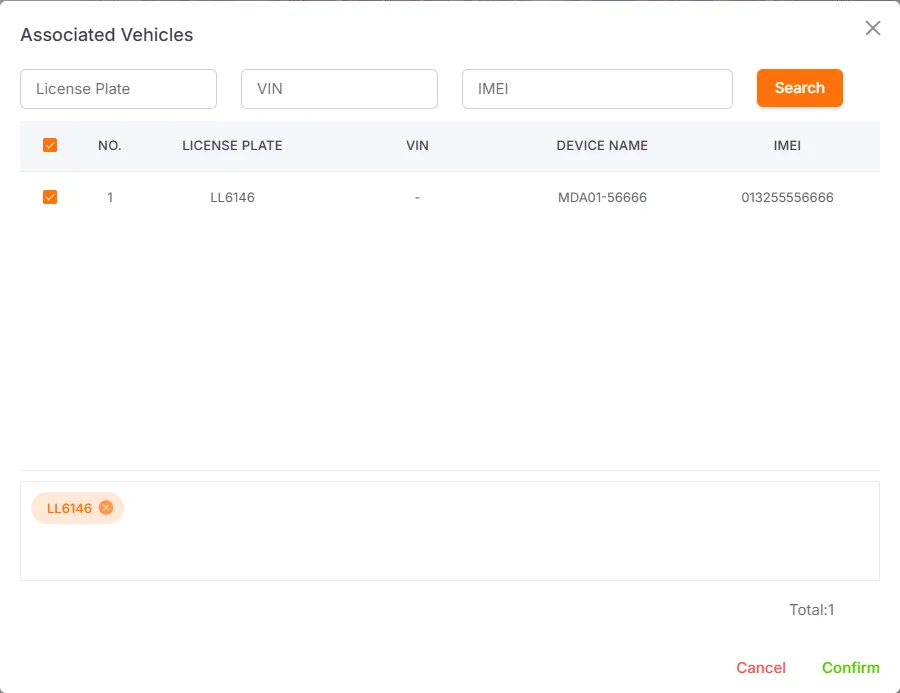Click IMEI value 013255556666 in row 1
The width and height of the screenshot is (900, 693).
787,197
